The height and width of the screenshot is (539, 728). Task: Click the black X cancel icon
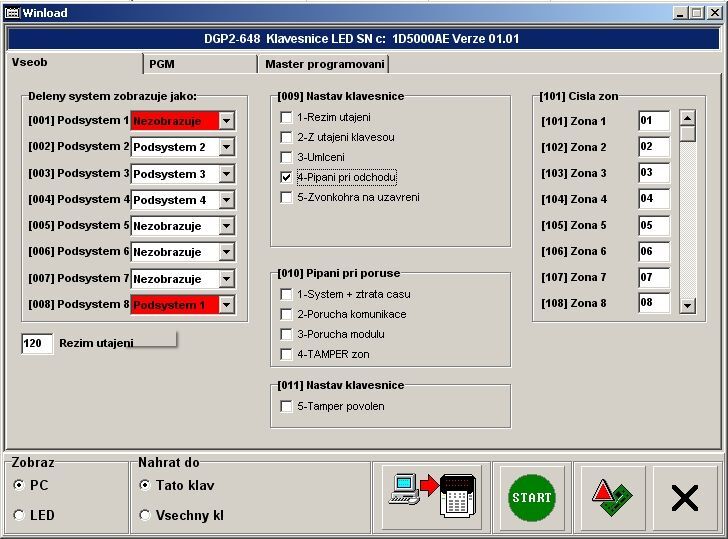pyautogui.click(x=685, y=497)
